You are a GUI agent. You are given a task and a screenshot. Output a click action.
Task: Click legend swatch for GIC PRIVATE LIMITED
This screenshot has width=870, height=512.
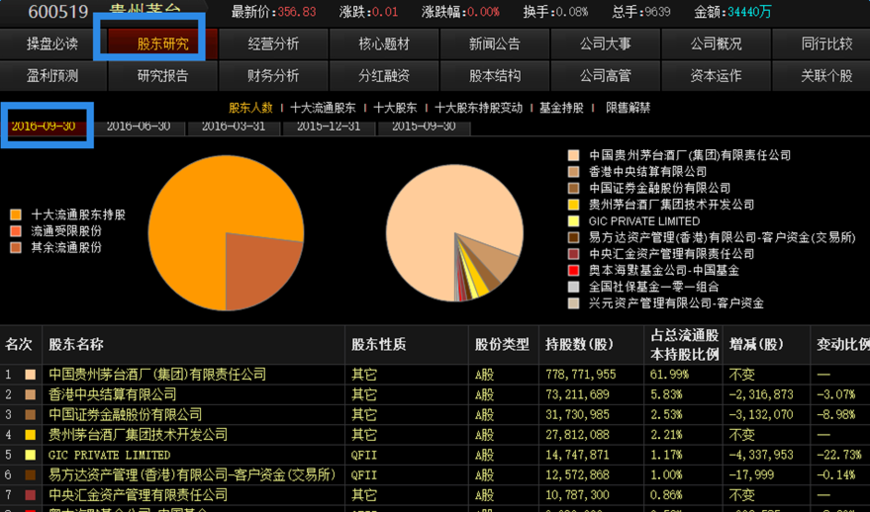573,221
